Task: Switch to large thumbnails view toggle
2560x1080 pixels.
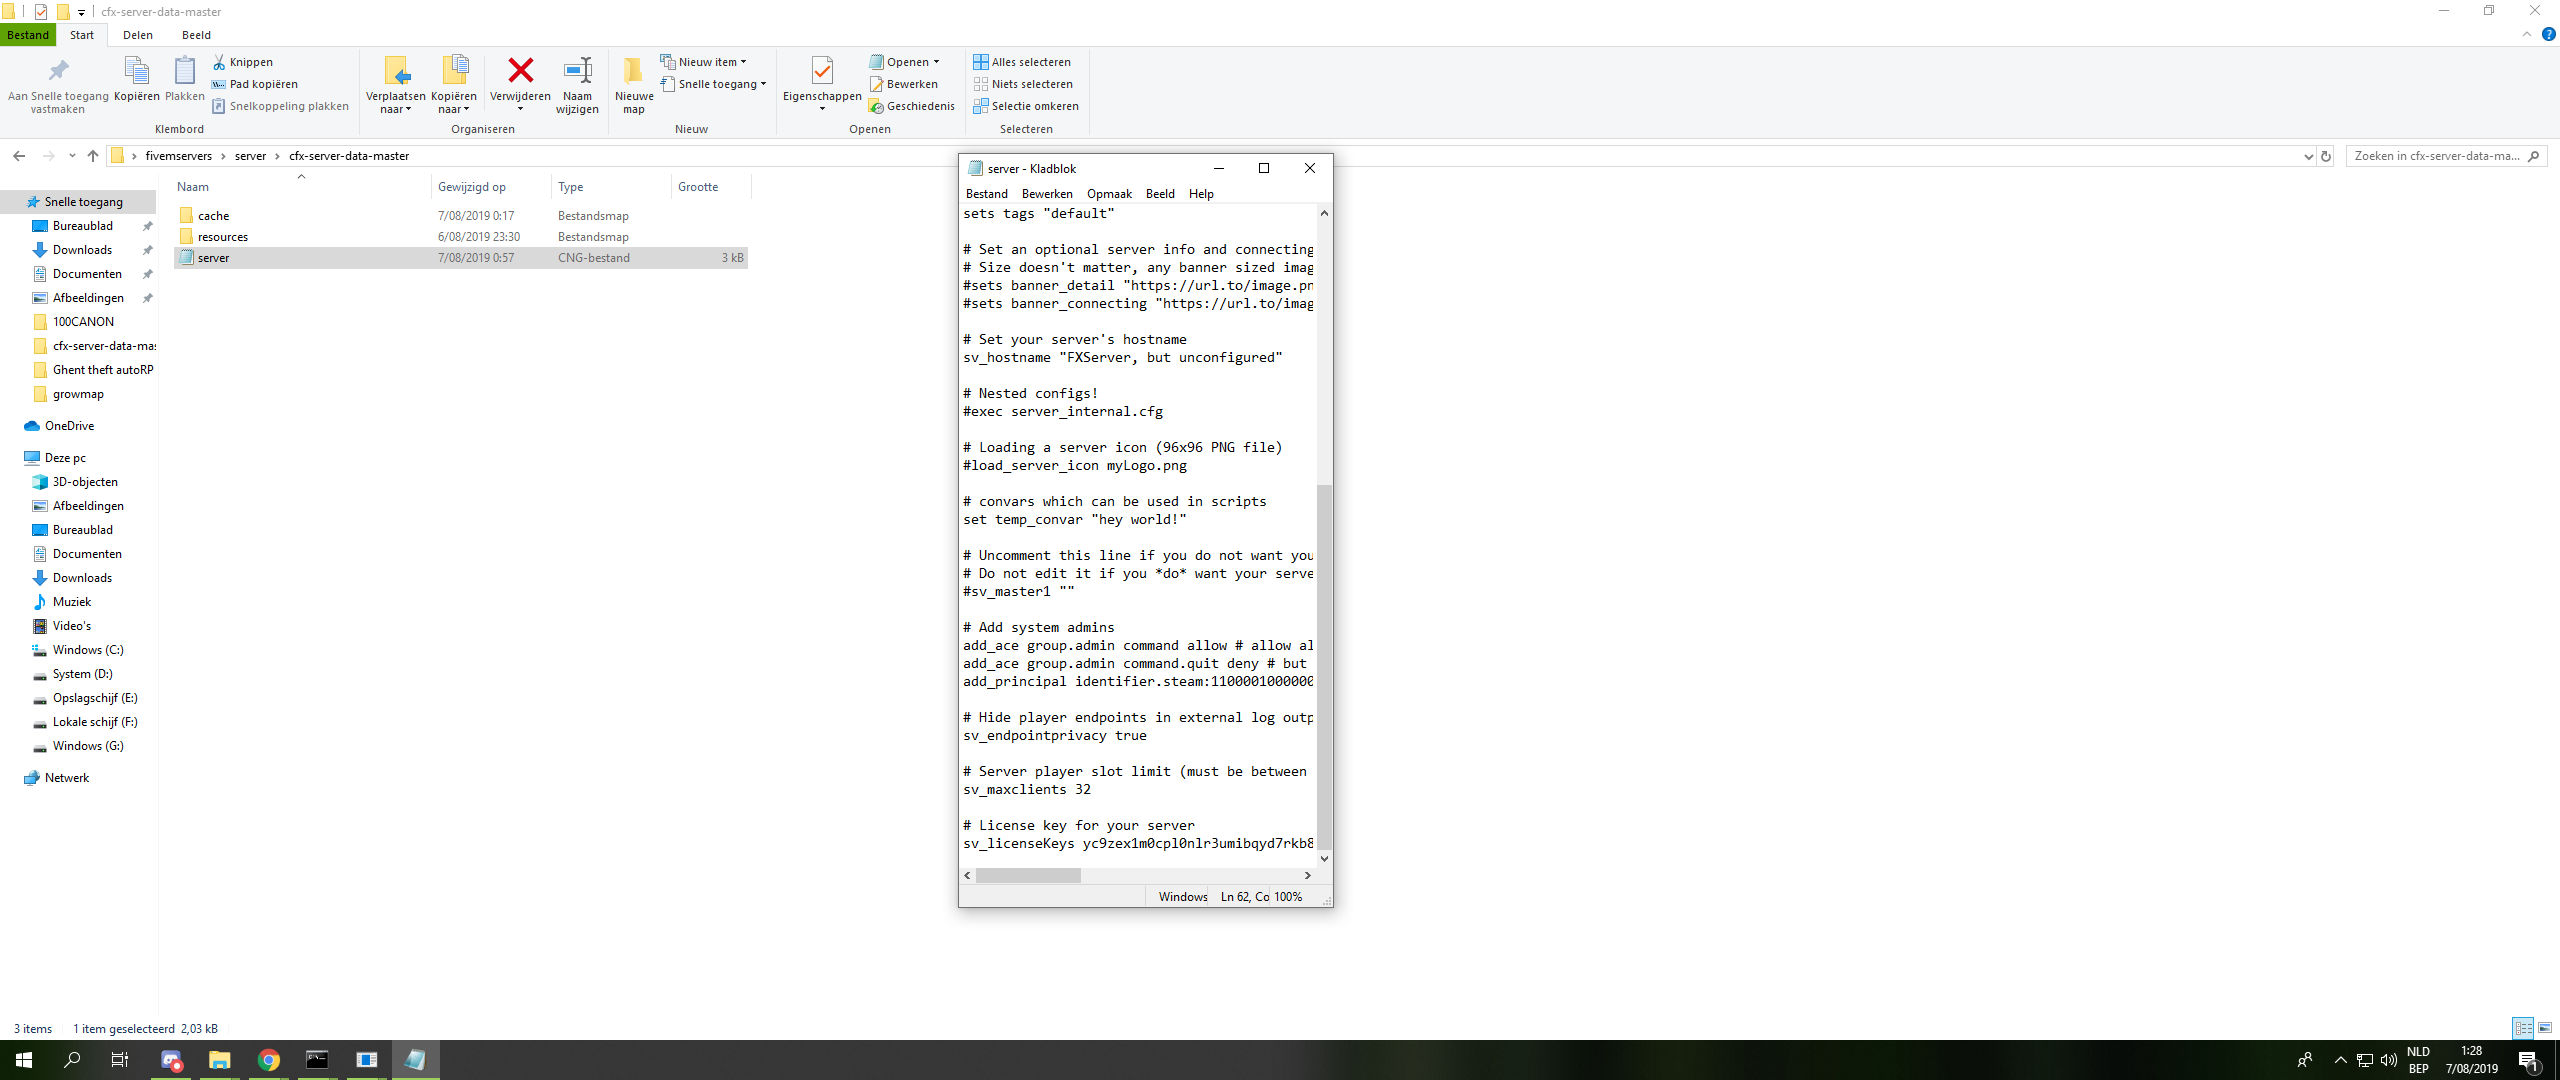Action: coord(2545,1028)
